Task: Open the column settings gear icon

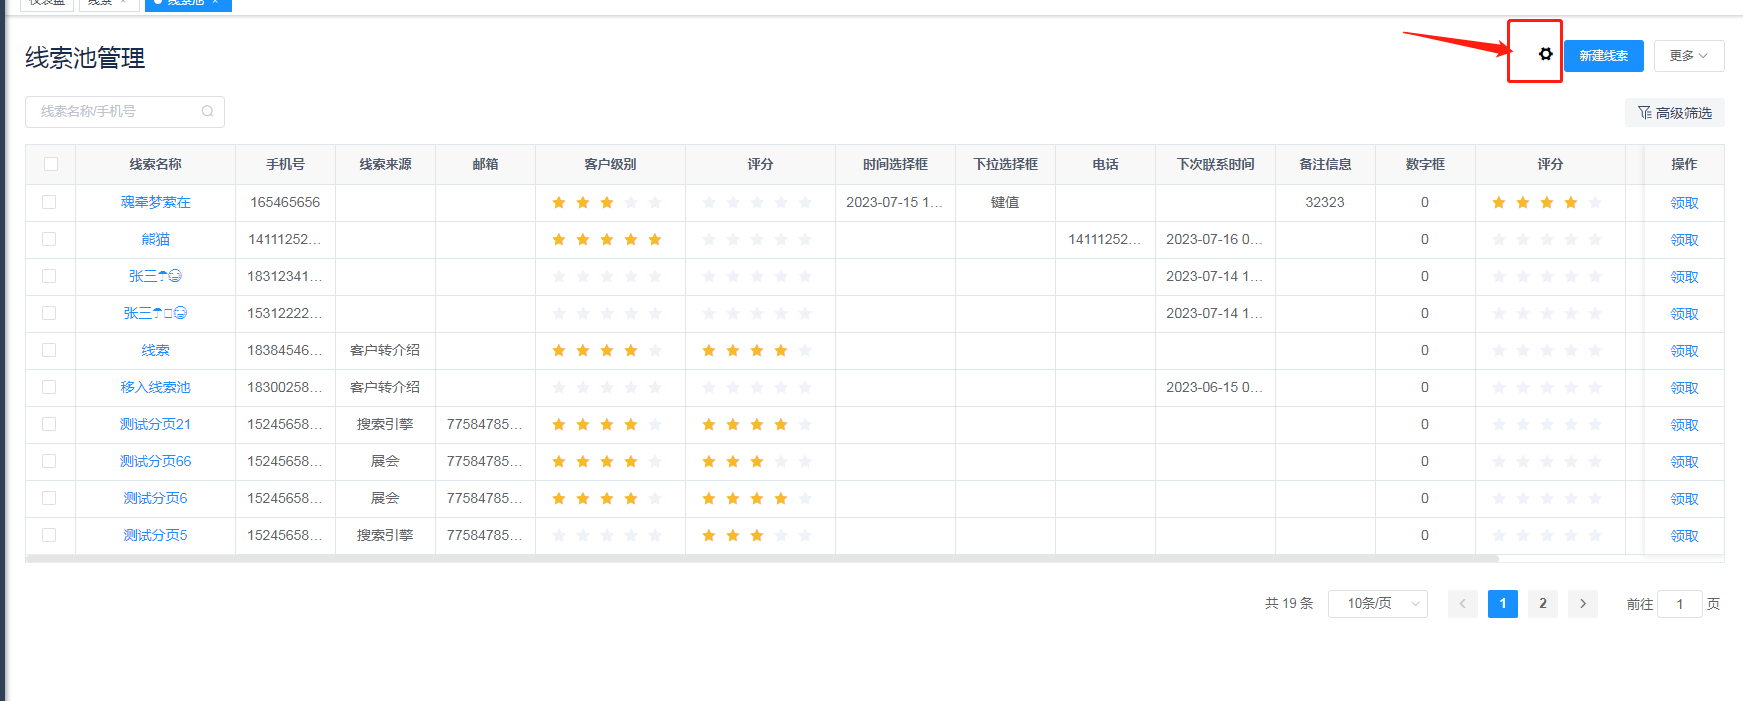Action: click(x=1545, y=54)
